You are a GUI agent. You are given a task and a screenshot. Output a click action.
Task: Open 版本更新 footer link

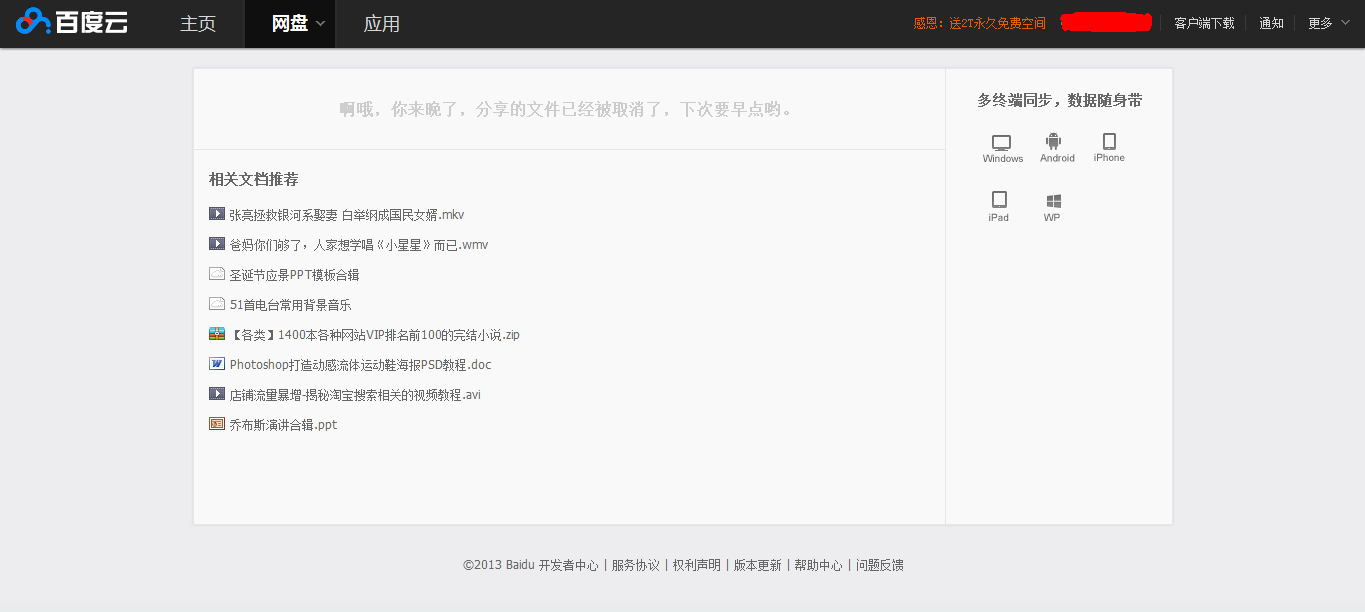[x=757, y=565]
